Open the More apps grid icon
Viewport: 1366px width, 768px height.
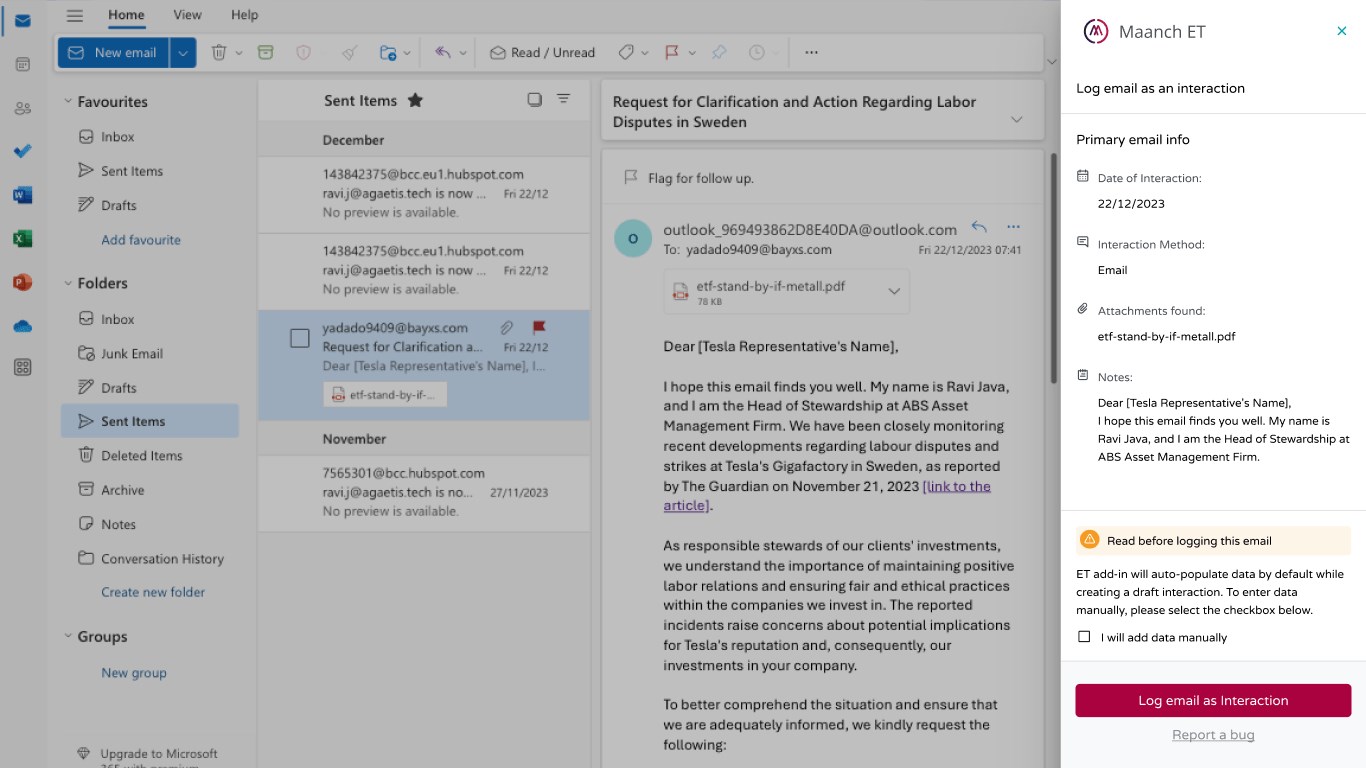coord(22,368)
